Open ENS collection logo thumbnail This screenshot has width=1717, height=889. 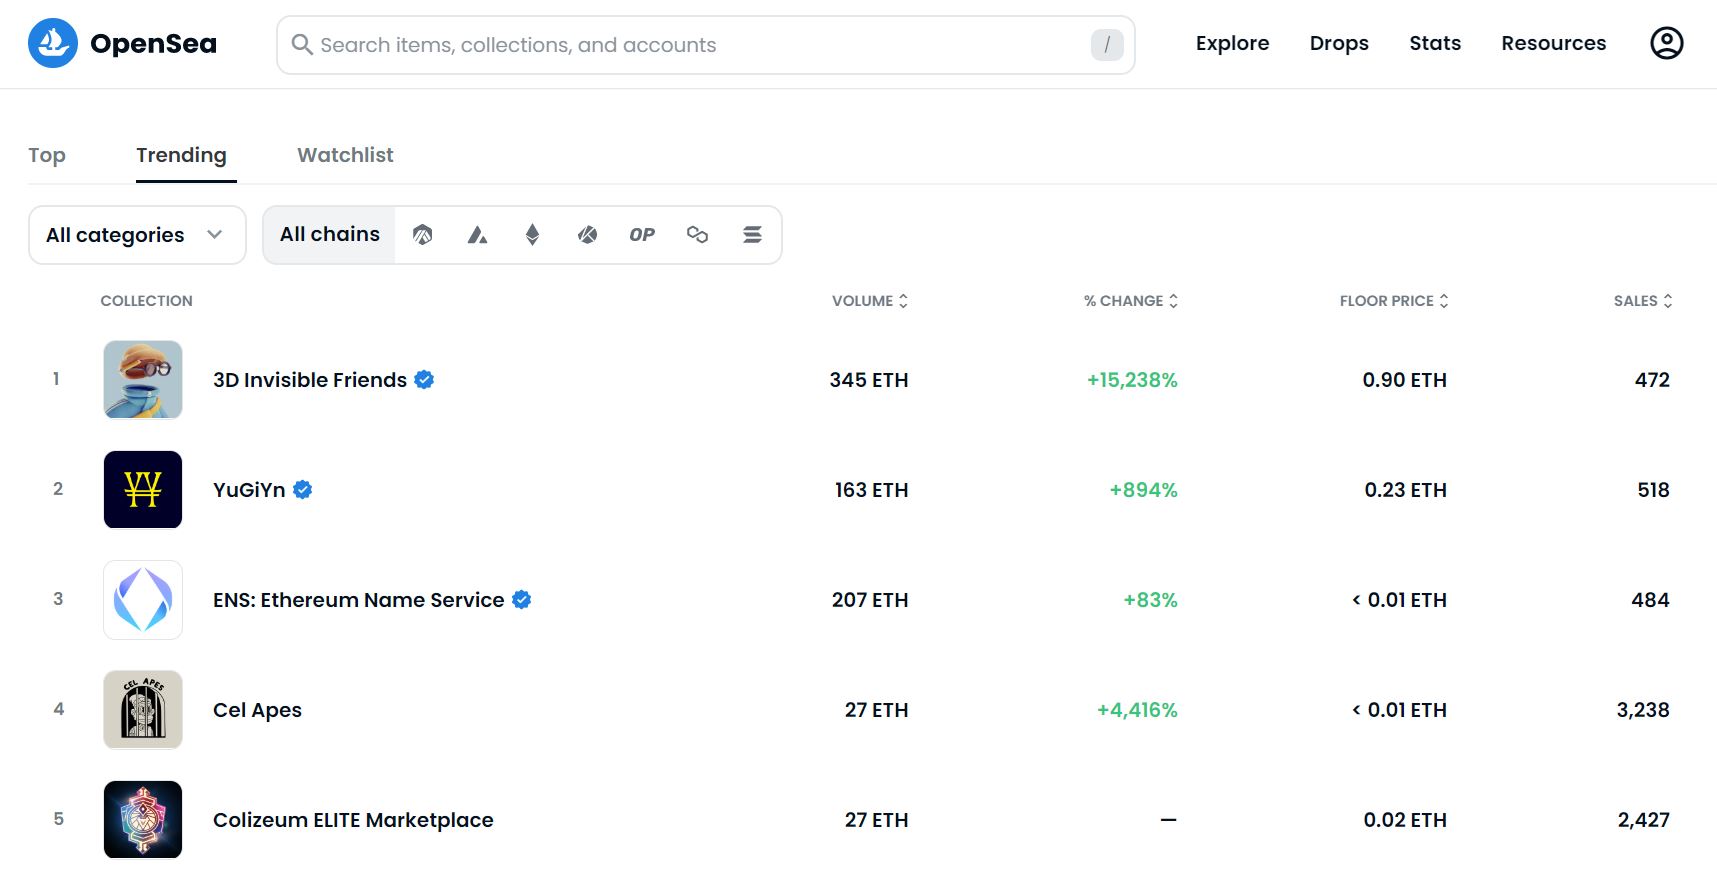pos(143,599)
